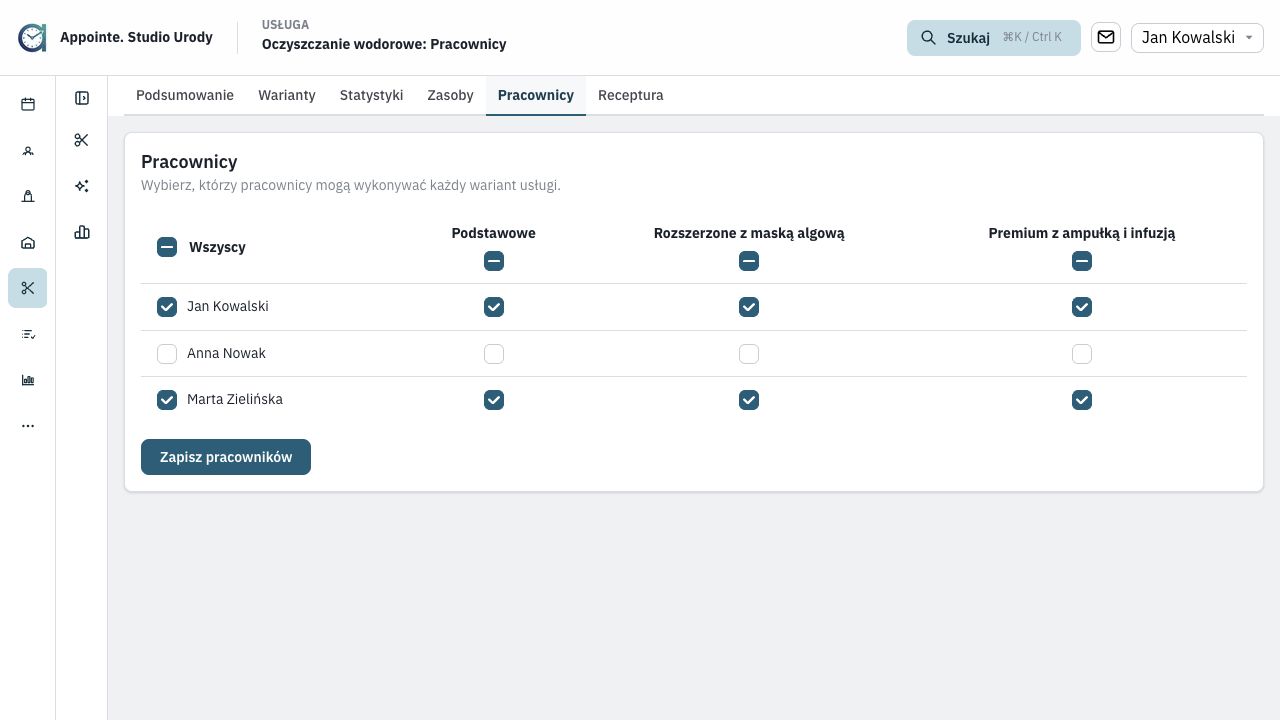Click the Appointe clock logo
The height and width of the screenshot is (720, 1280).
pyautogui.click(x=32, y=38)
